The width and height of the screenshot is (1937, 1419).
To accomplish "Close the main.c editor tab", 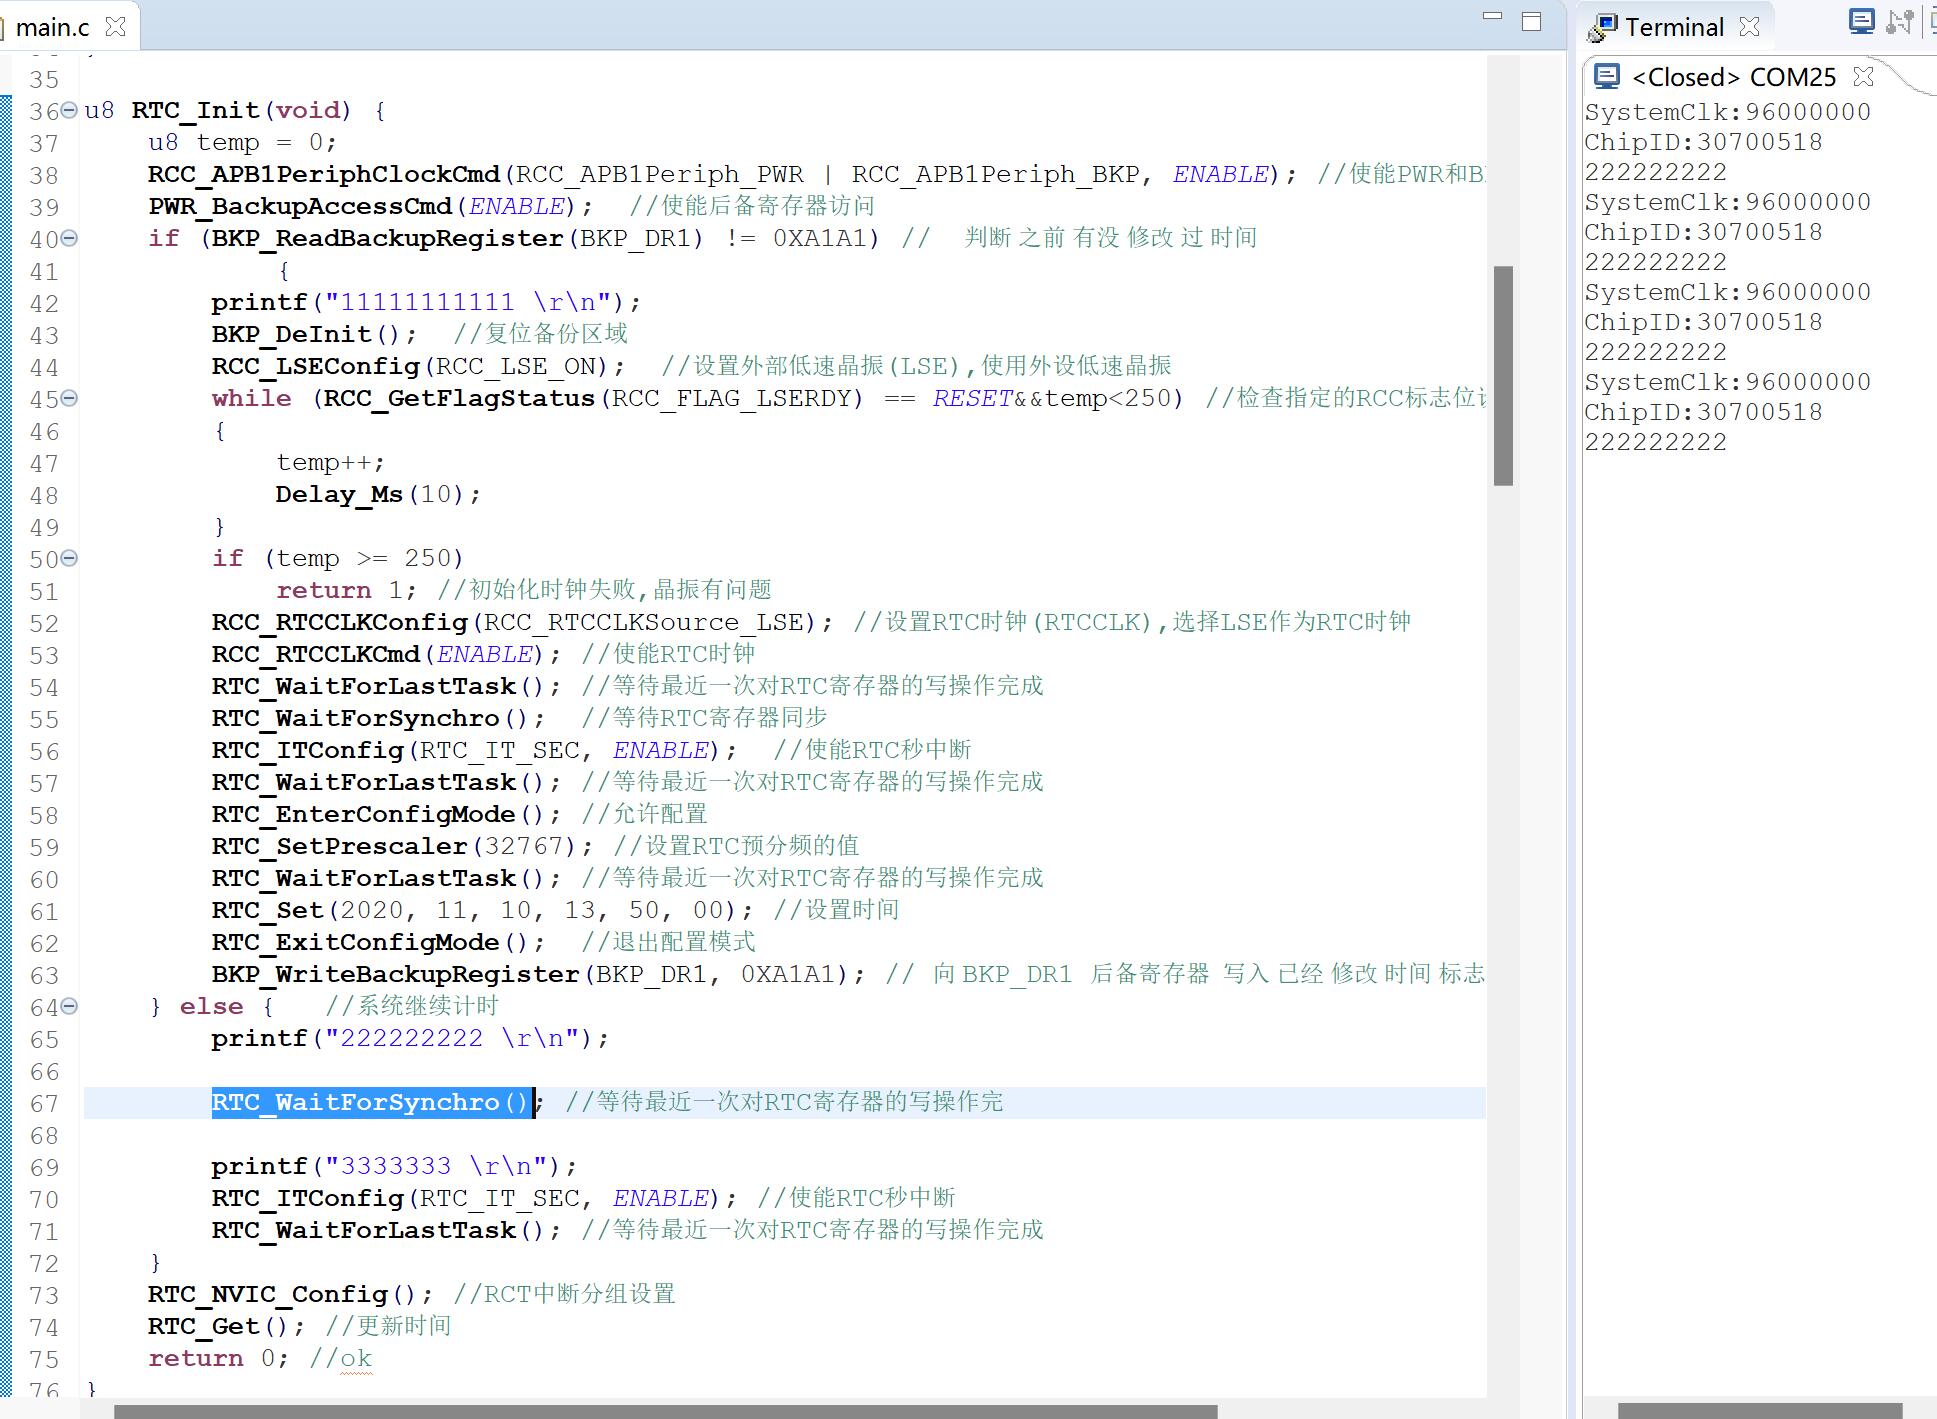I will pyautogui.click(x=116, y=27).
